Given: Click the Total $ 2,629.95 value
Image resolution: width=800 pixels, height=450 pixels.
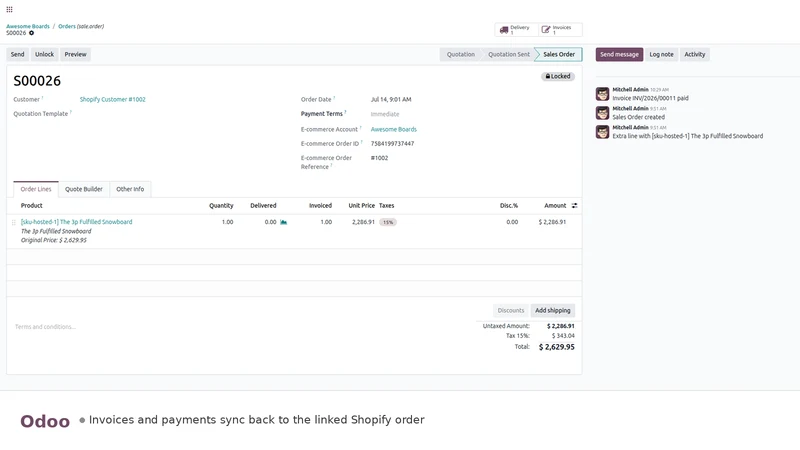Looking at the screenshot, I should 557,347.
